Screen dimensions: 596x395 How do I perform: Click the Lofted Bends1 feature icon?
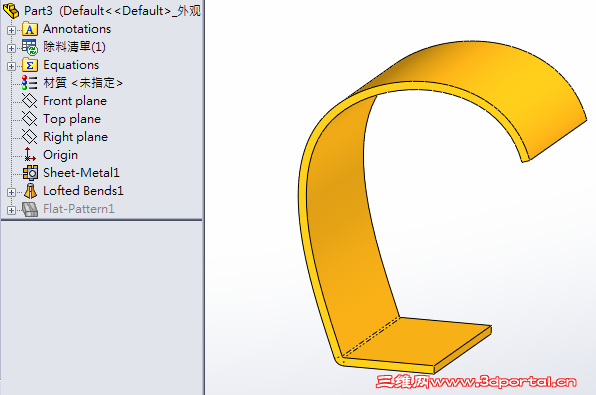[x=30, y=191]
